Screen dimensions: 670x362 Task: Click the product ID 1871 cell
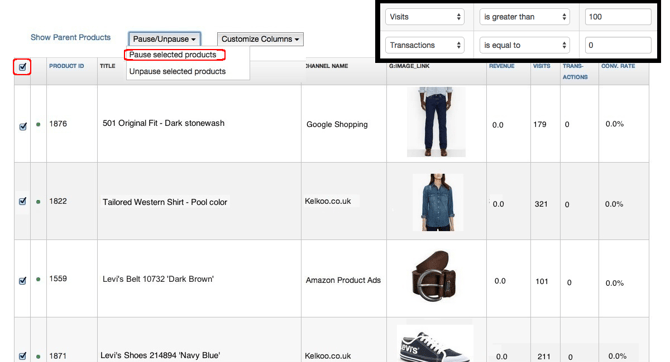click(x=58, y=356)
